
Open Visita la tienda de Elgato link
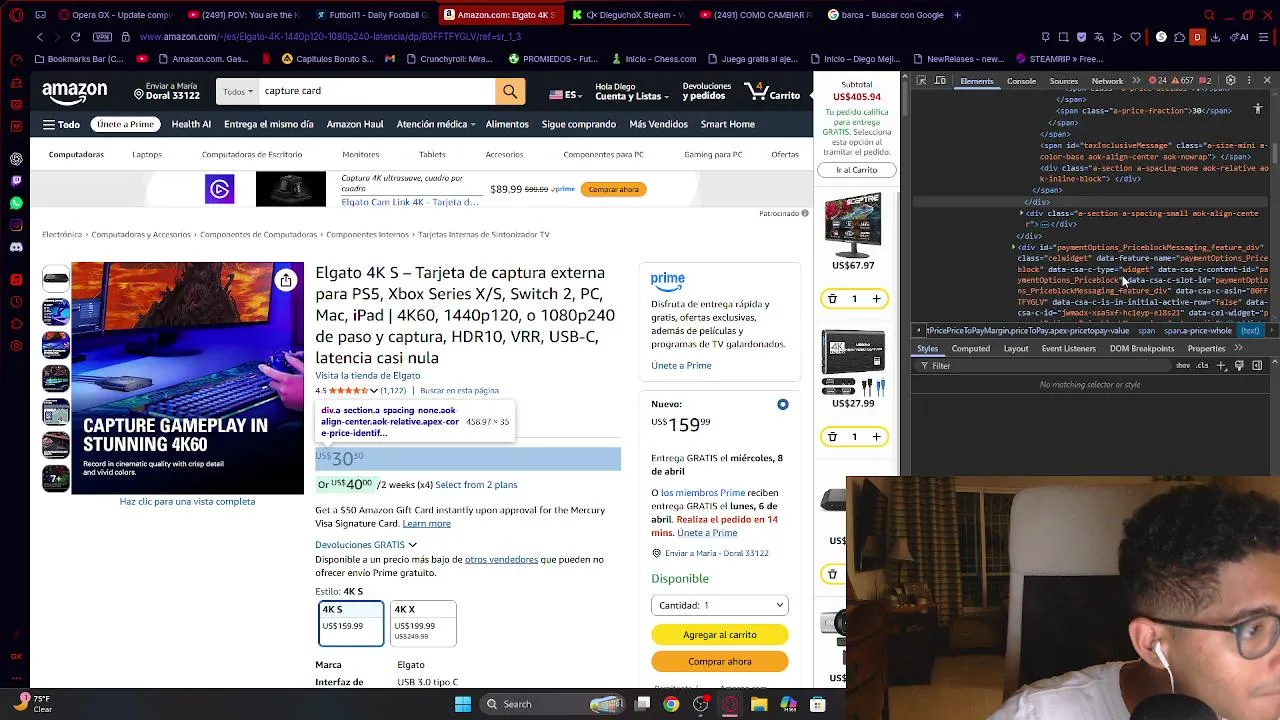(367, 376)
